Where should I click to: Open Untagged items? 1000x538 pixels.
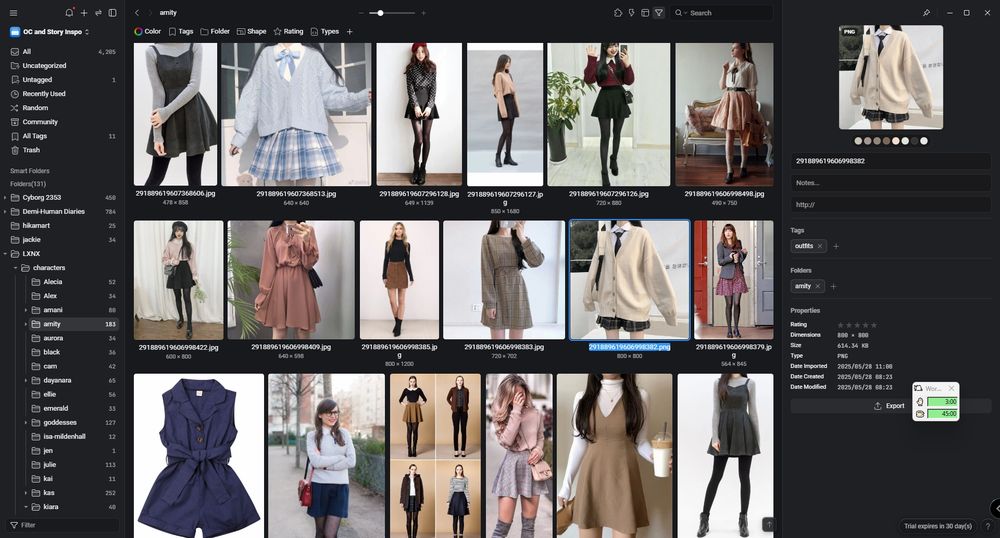(62, 80)
